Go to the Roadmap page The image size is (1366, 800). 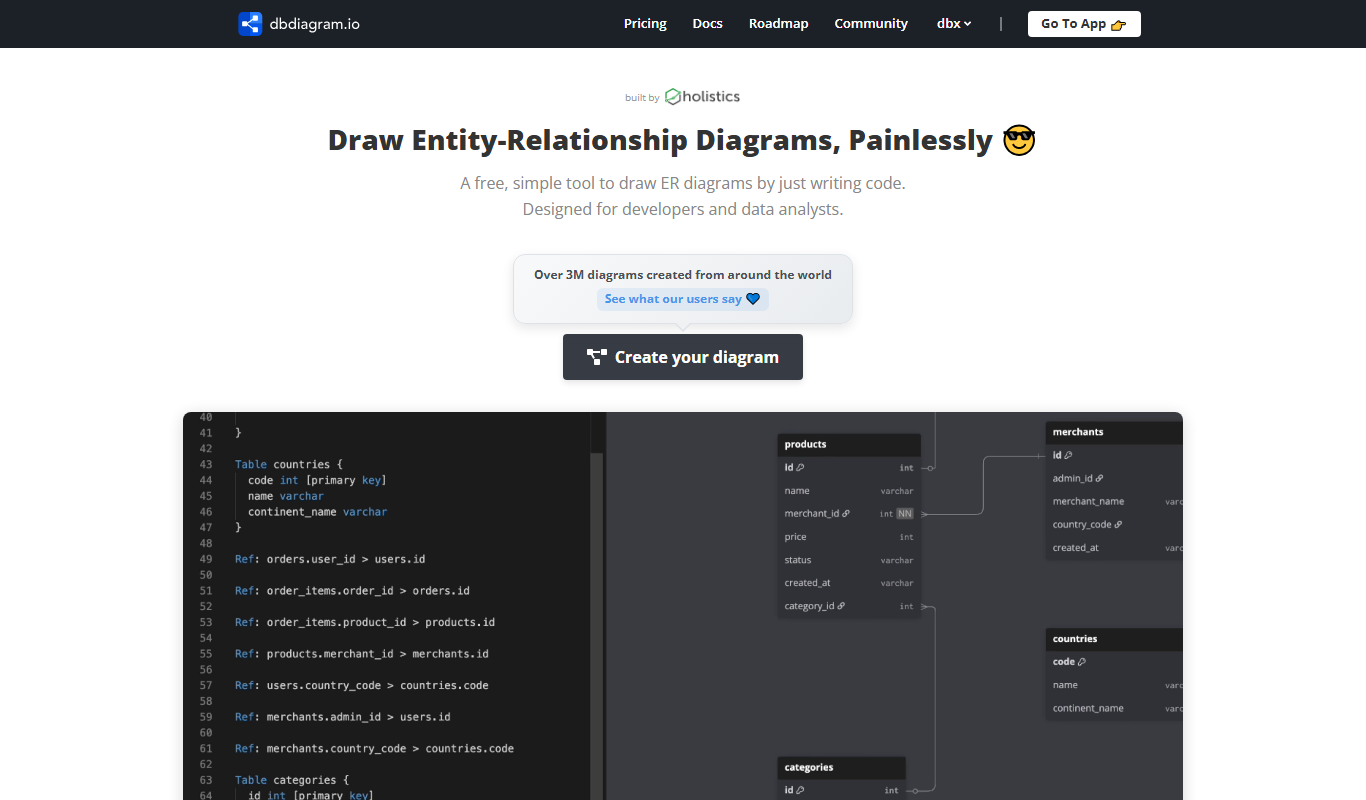(x=778, y=24)
